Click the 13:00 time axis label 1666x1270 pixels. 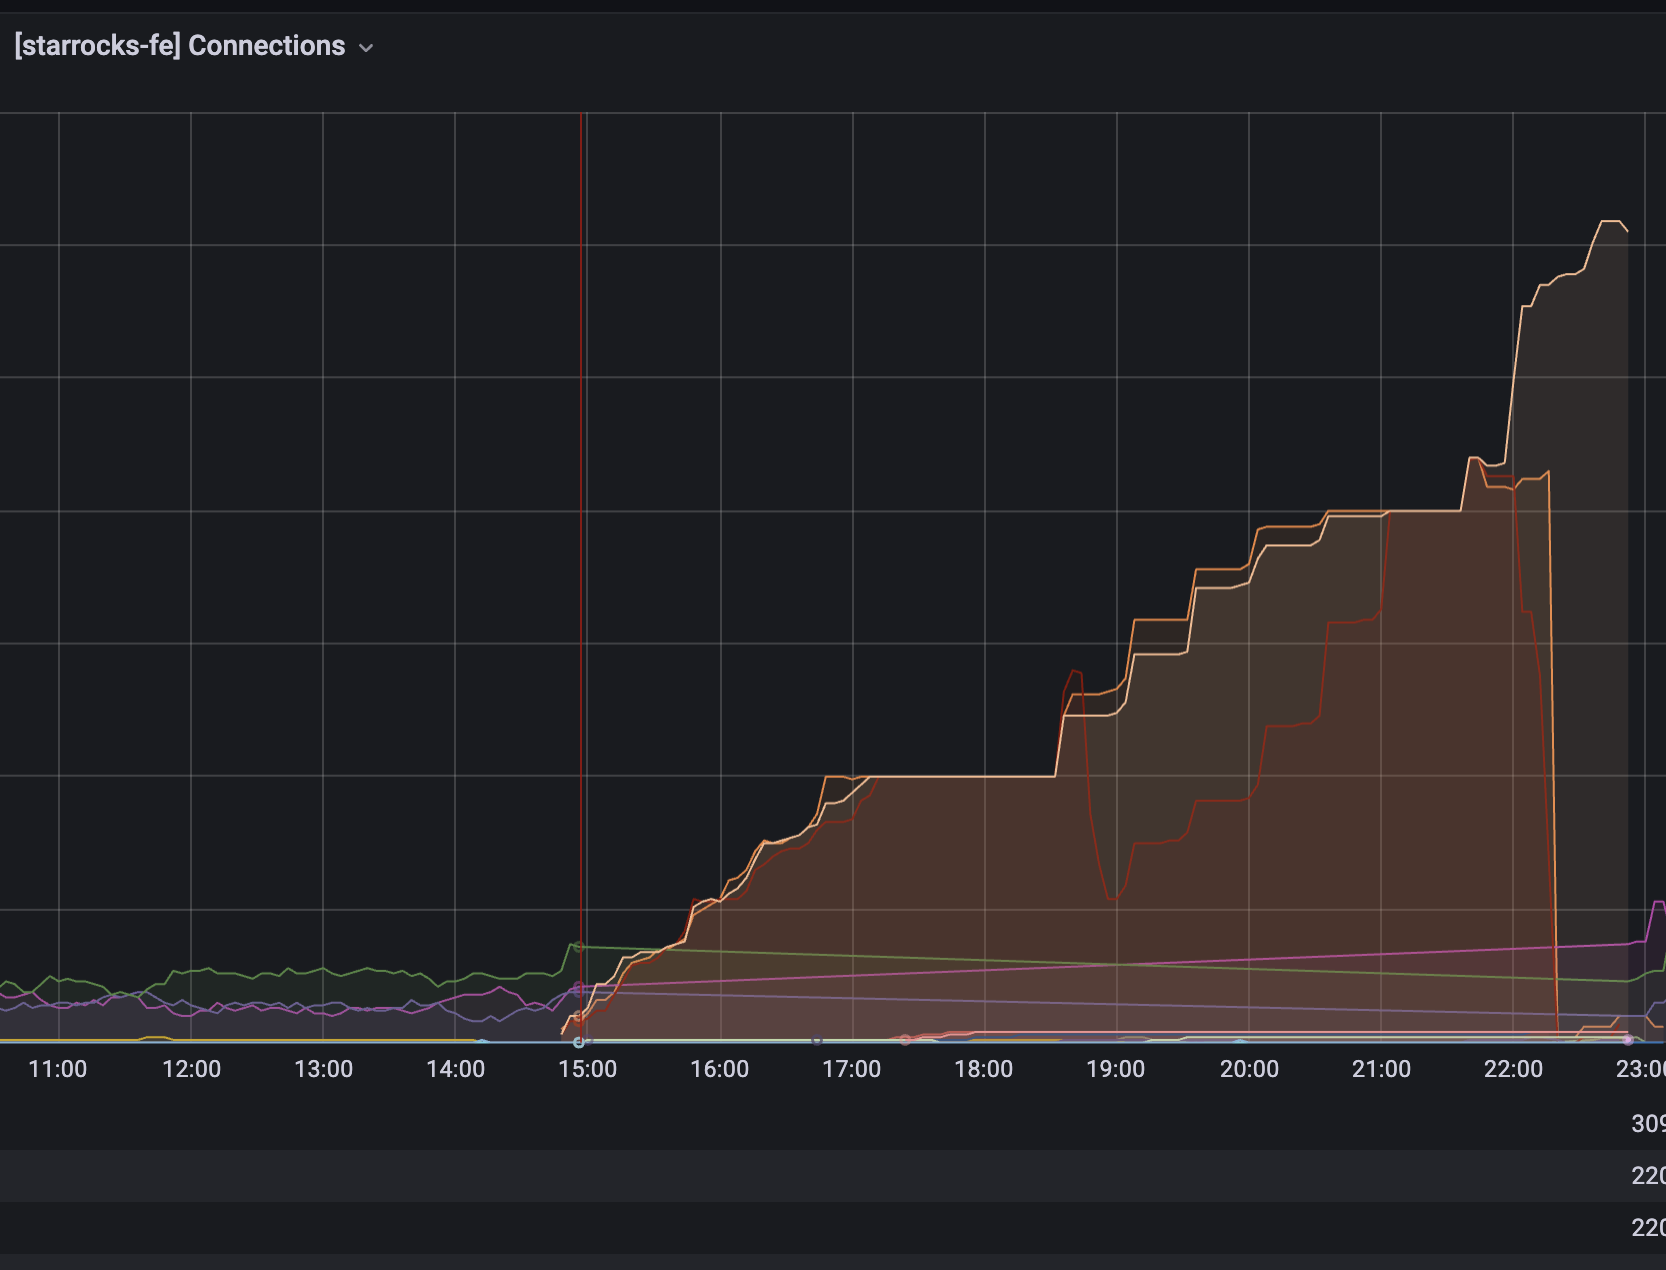click(323, 1069)
